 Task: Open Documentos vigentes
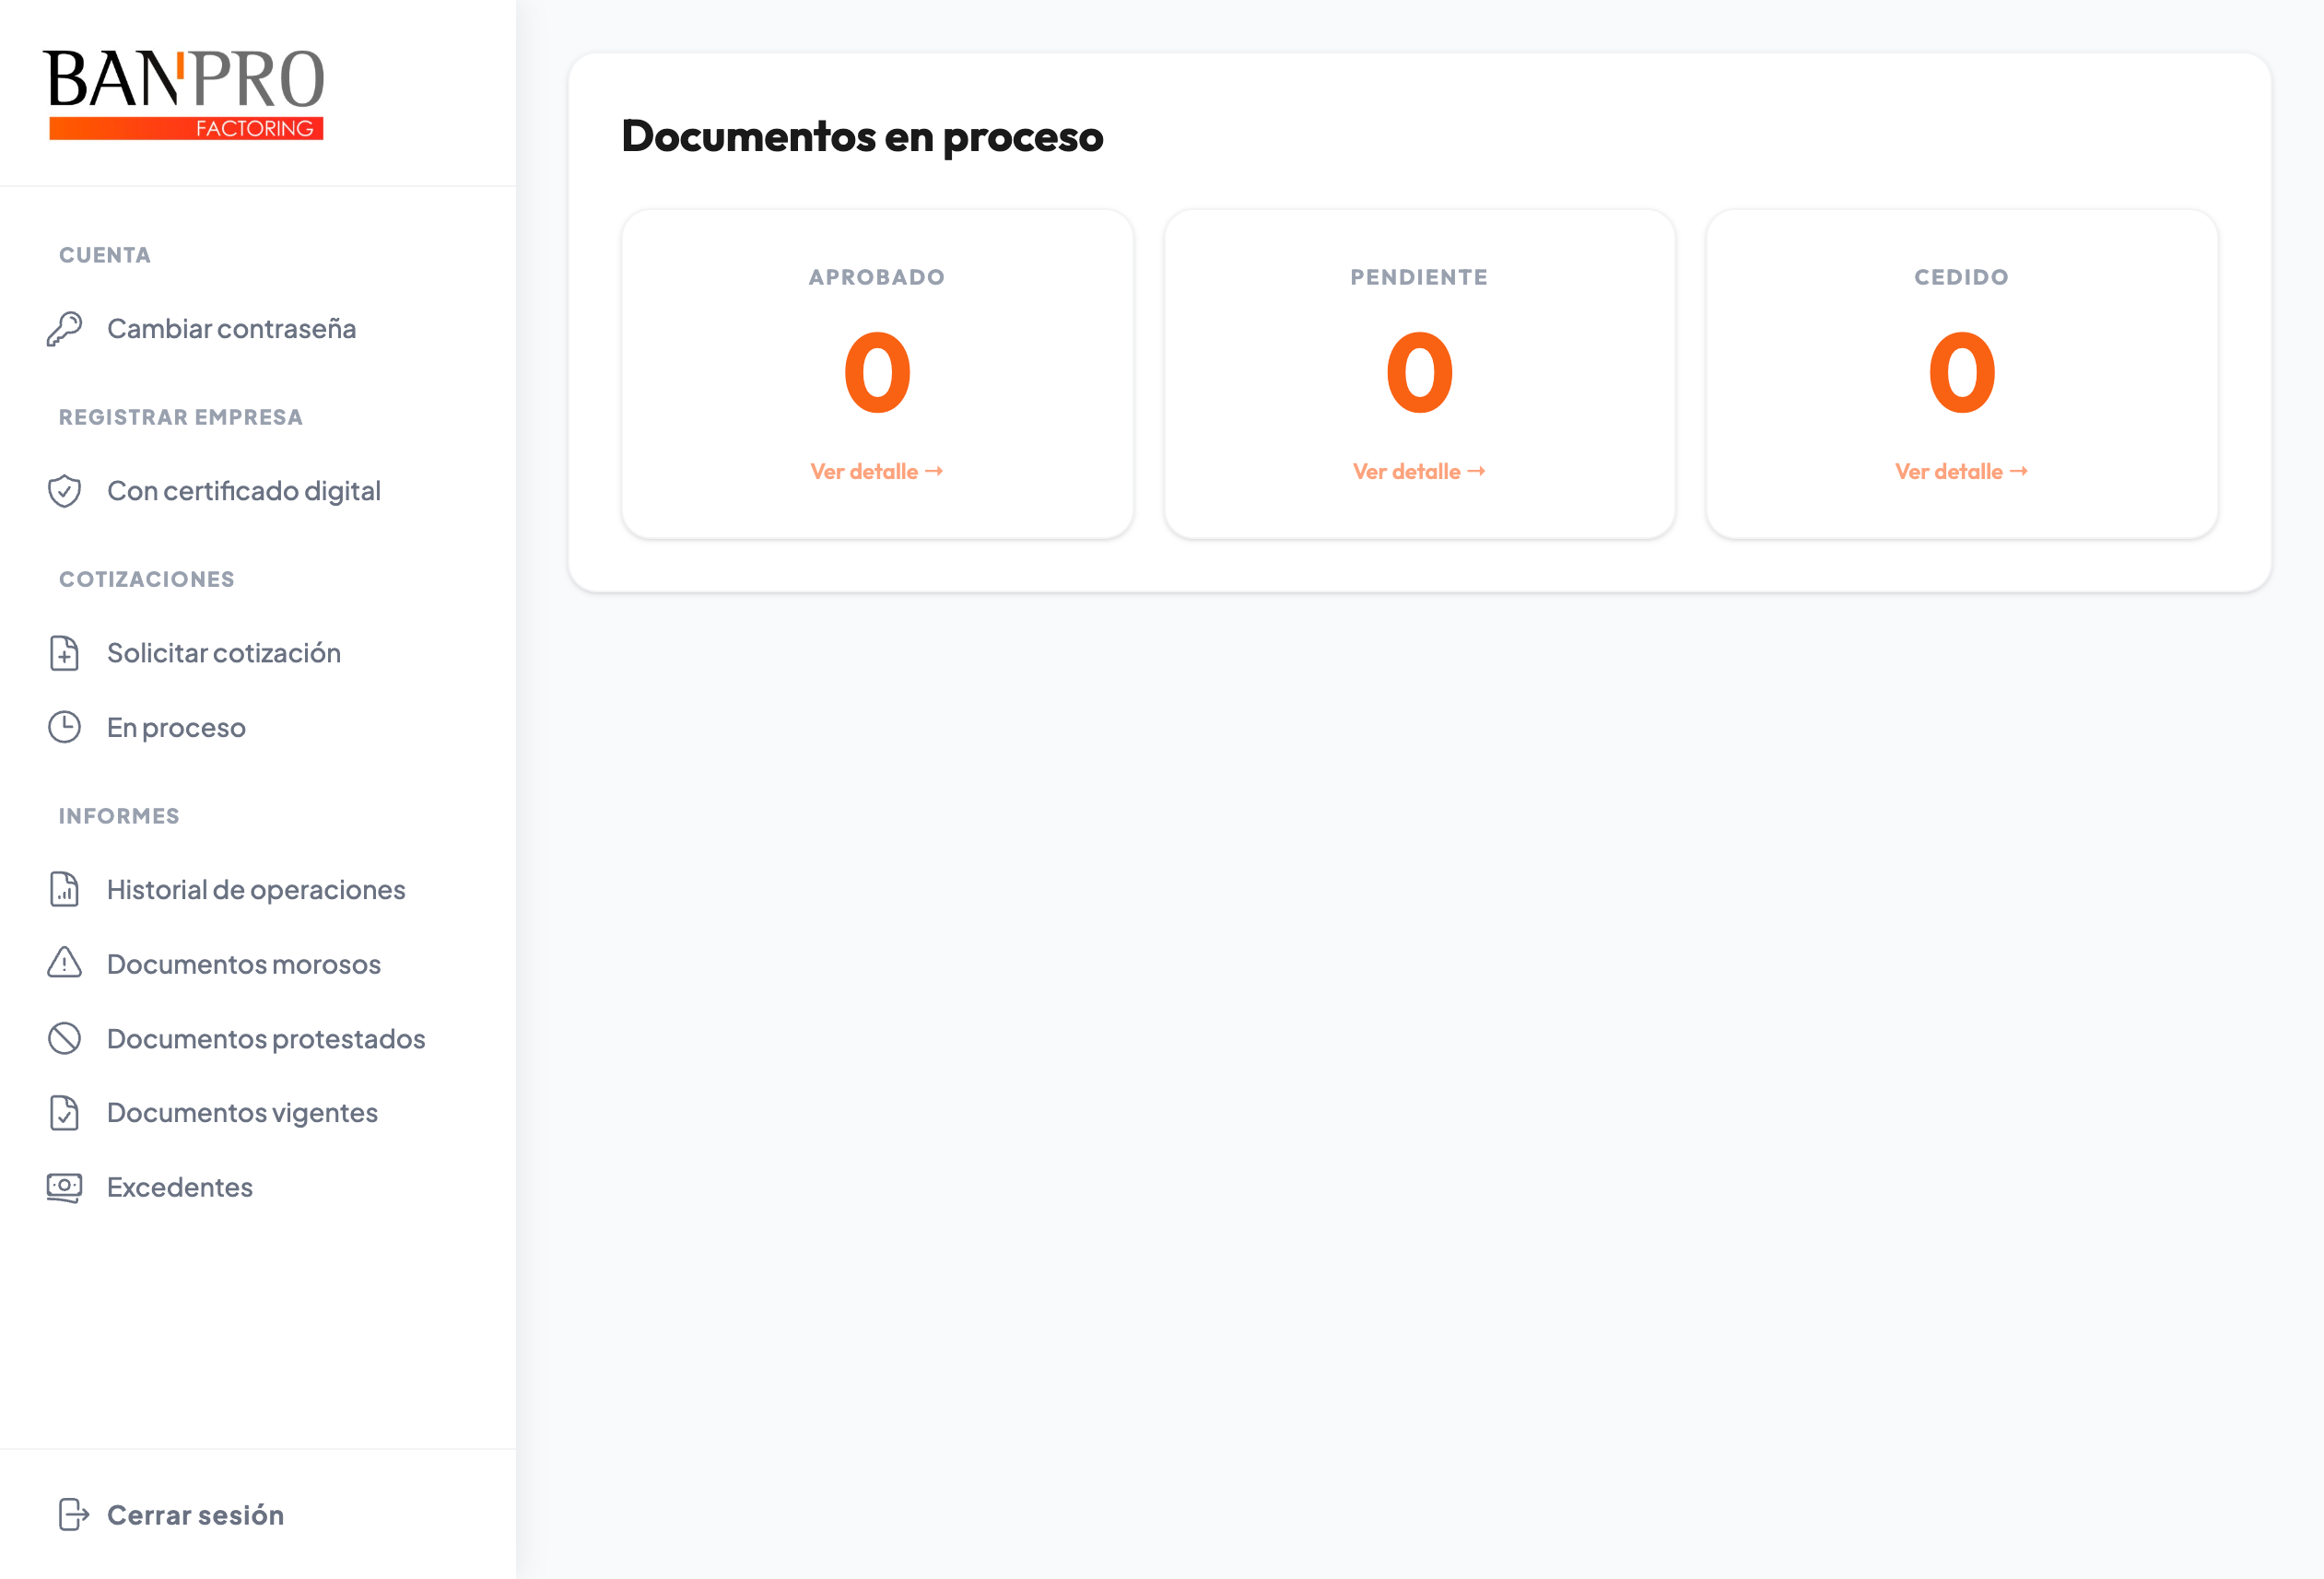(x=242, y=1113)
